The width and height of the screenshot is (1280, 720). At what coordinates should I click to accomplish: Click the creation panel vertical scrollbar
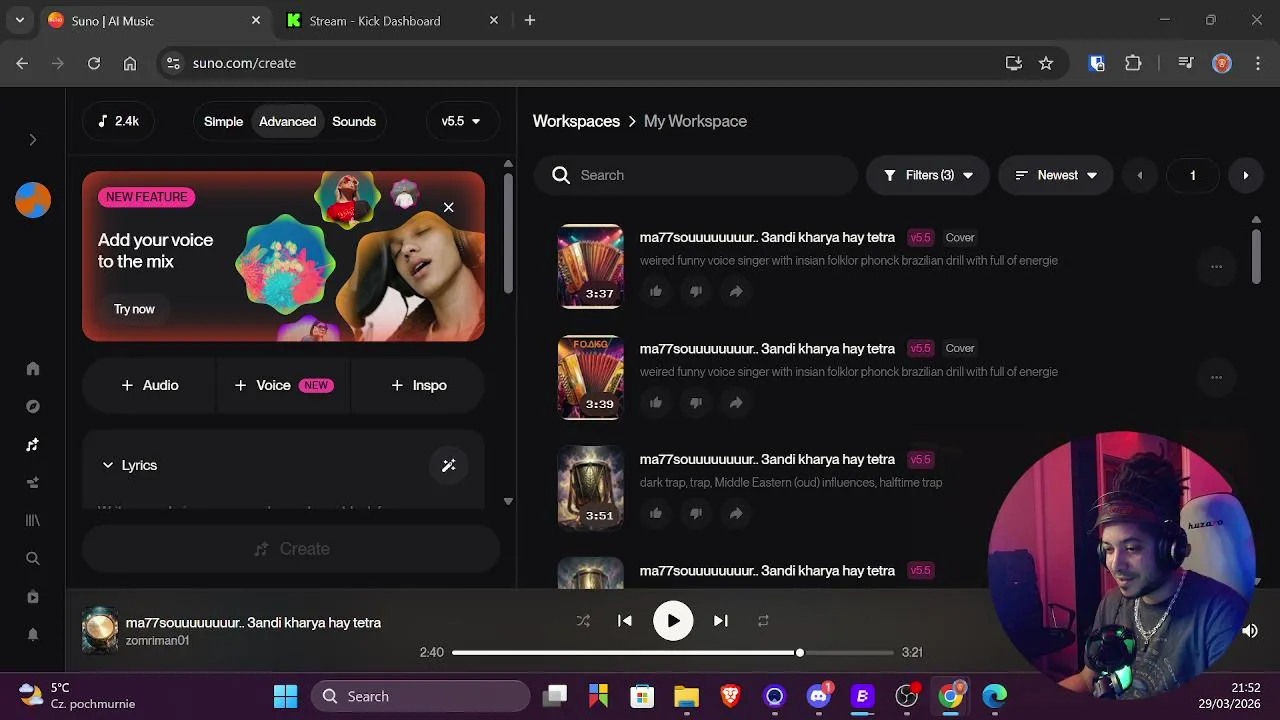coord(508,232)
